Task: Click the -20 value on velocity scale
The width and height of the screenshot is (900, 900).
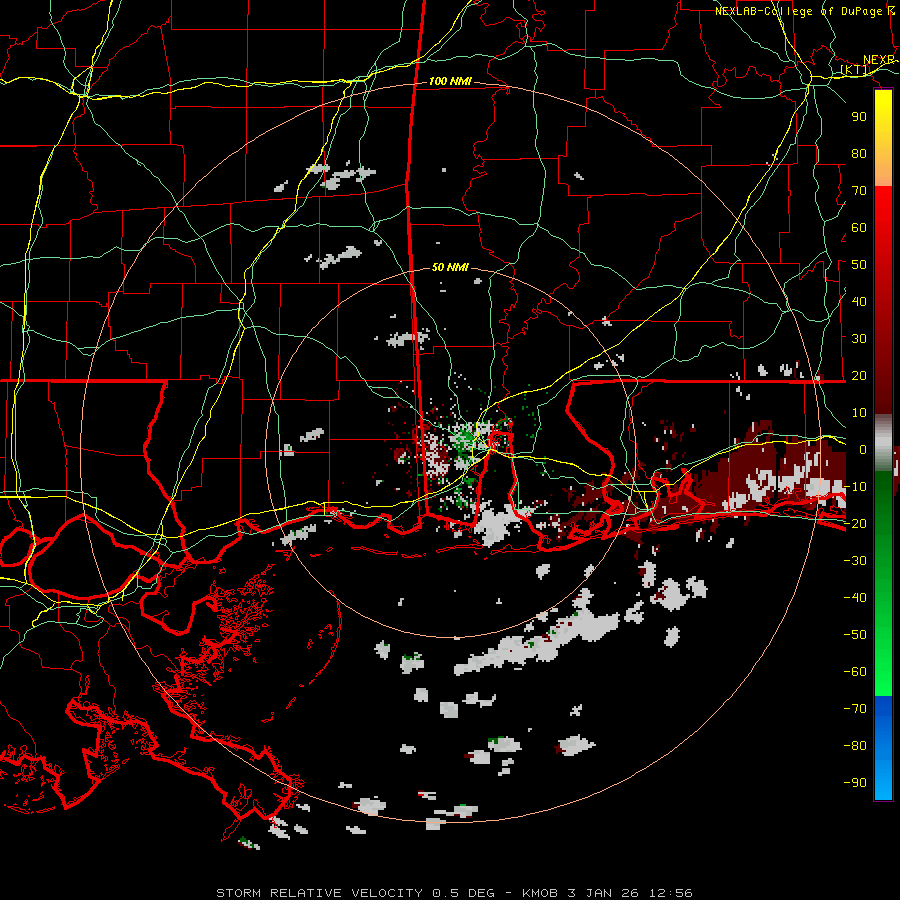Action: tap(855, 523)
